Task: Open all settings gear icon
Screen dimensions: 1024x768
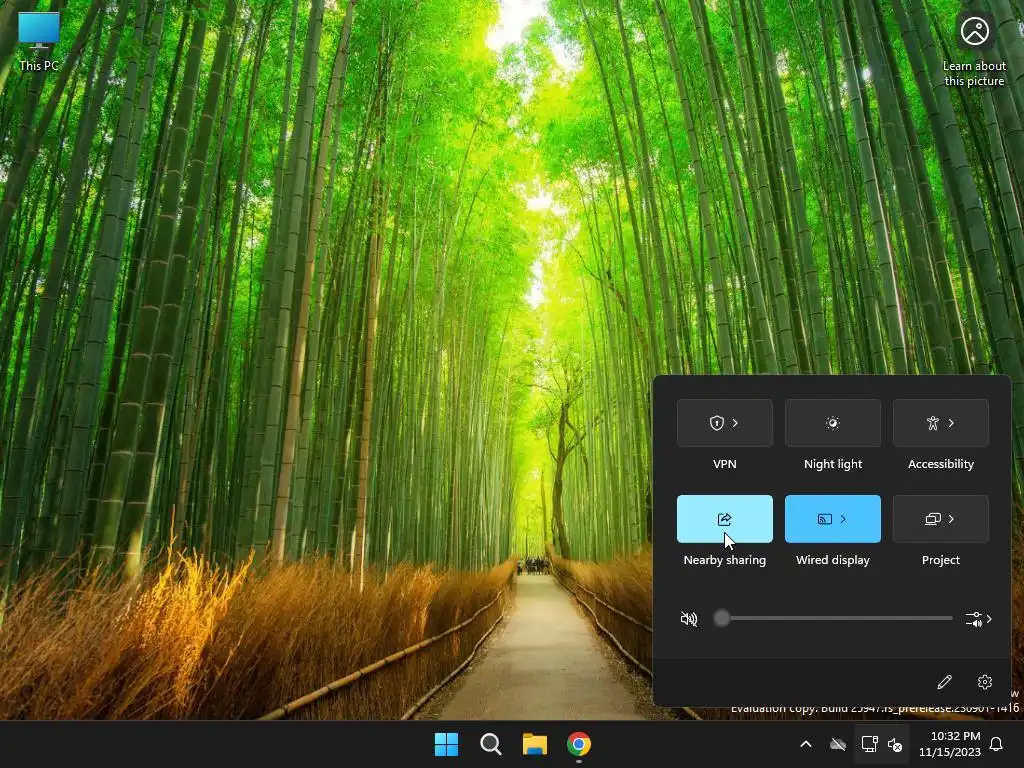Action: [985, 682]
